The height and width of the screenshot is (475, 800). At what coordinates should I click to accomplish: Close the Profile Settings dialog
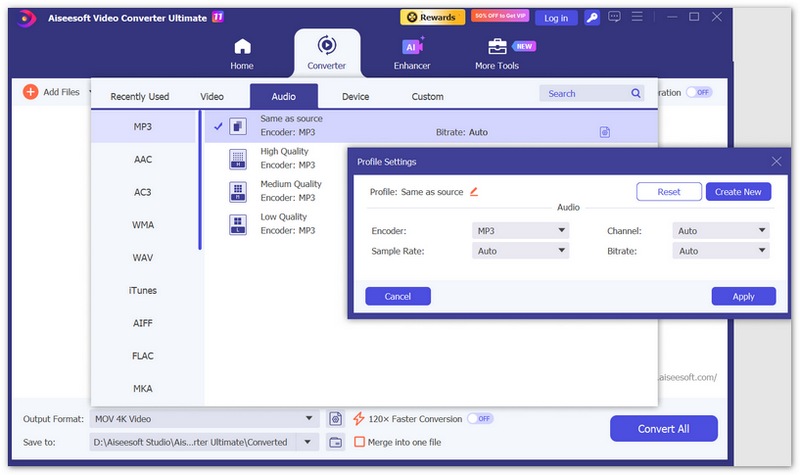coord(777,162)
